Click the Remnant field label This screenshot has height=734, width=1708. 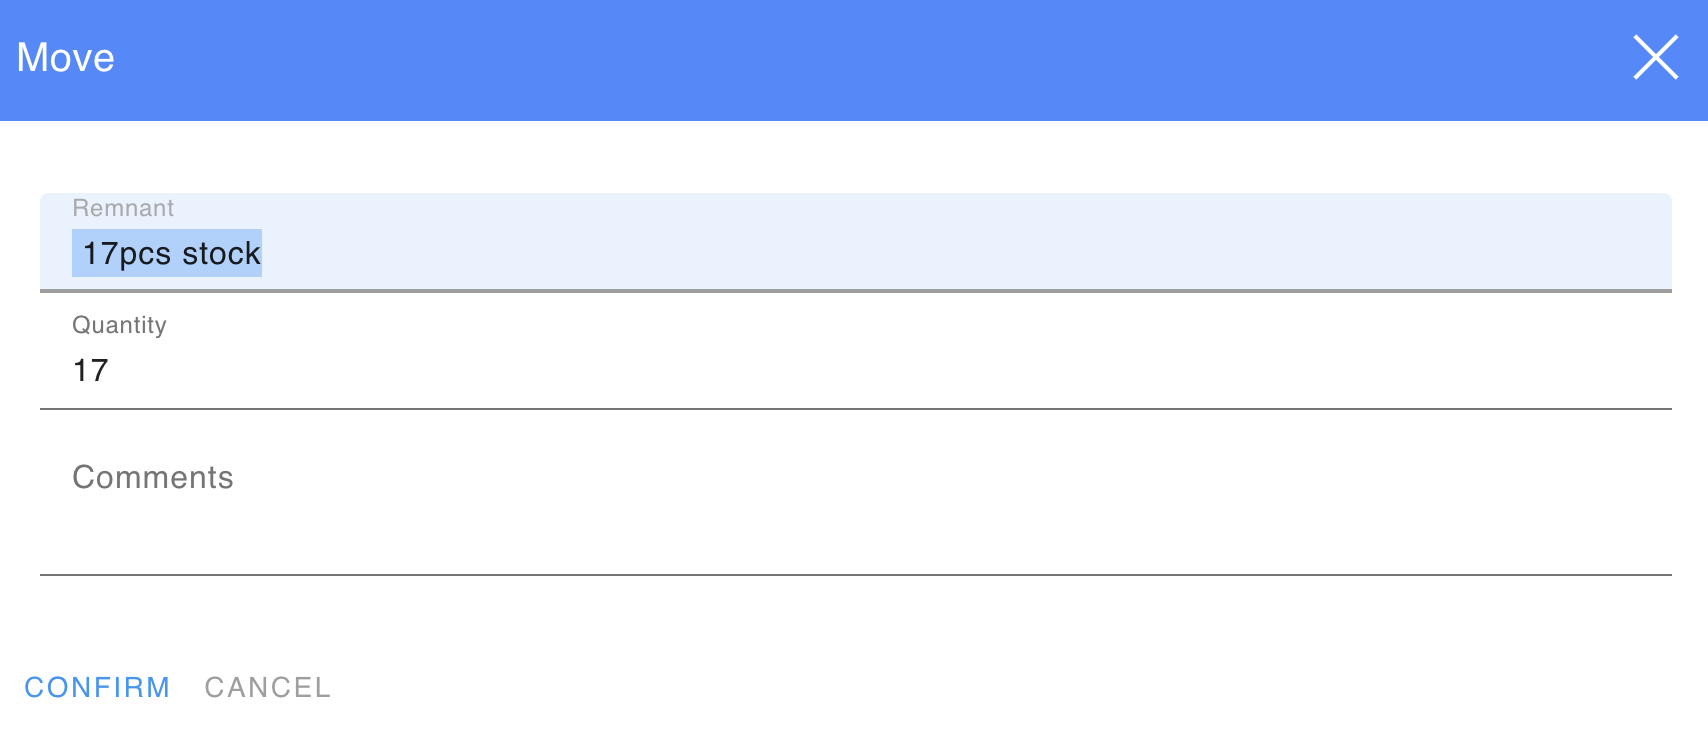(x=123, y=208)
